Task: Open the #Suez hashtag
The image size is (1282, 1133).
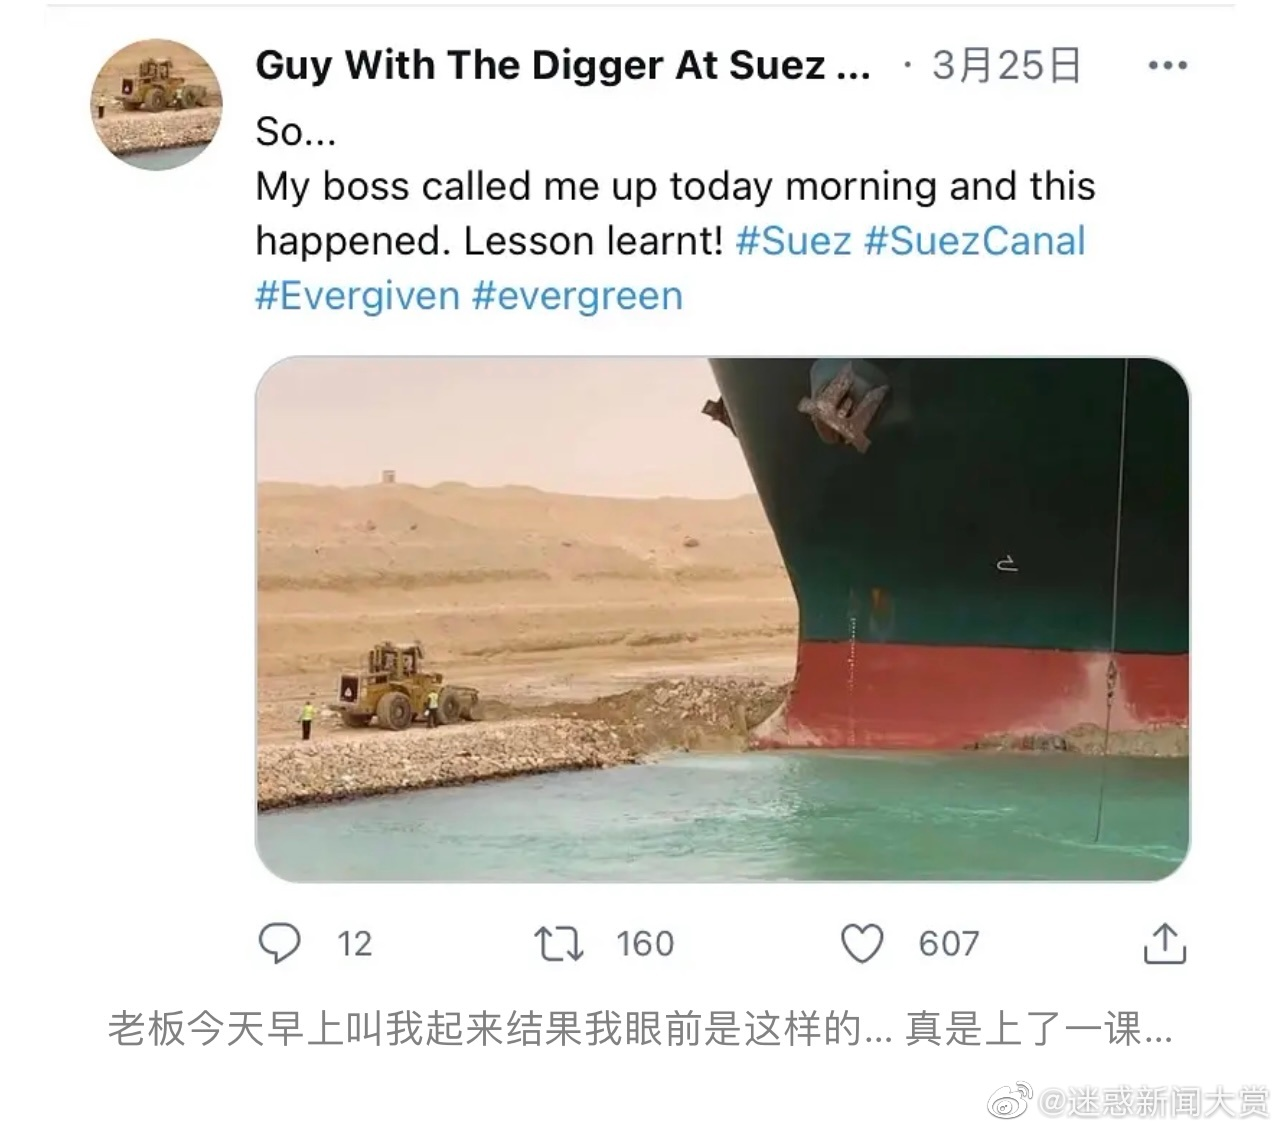Action: tap(793, 241)
